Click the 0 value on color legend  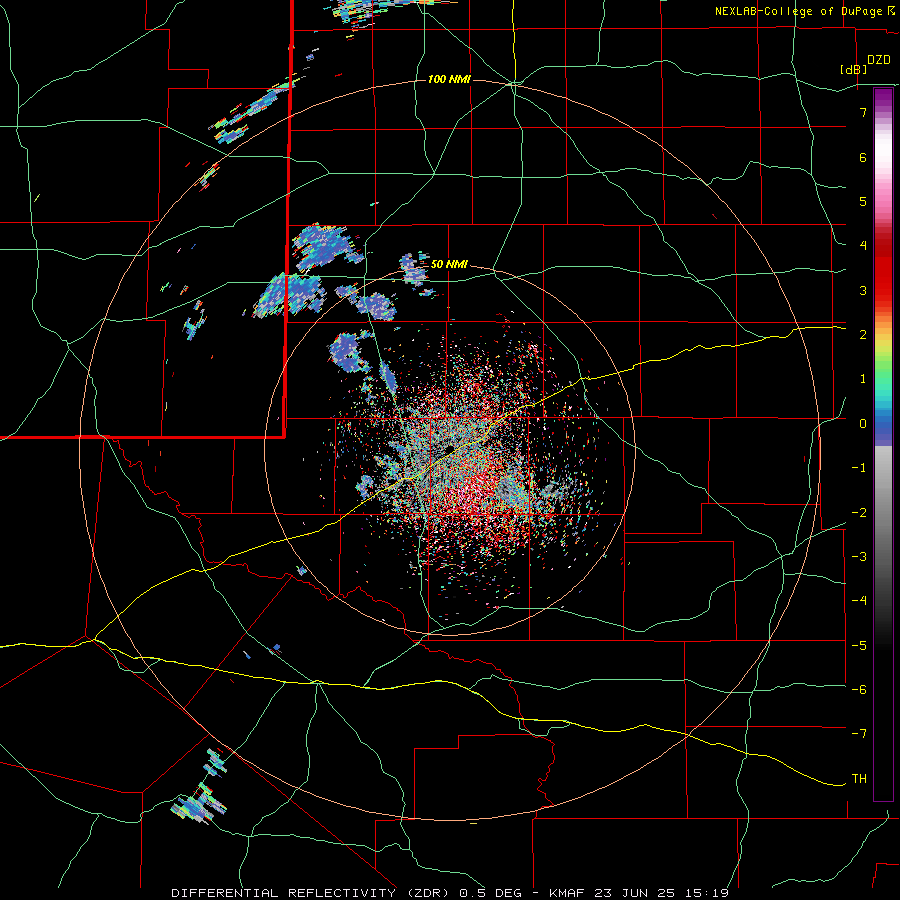(863, 424)
